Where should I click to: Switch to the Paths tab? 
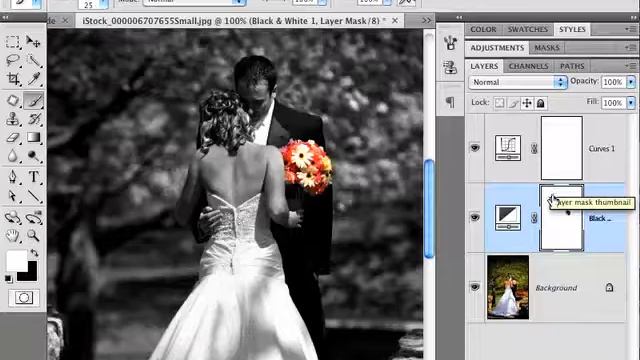click(572, 66)
